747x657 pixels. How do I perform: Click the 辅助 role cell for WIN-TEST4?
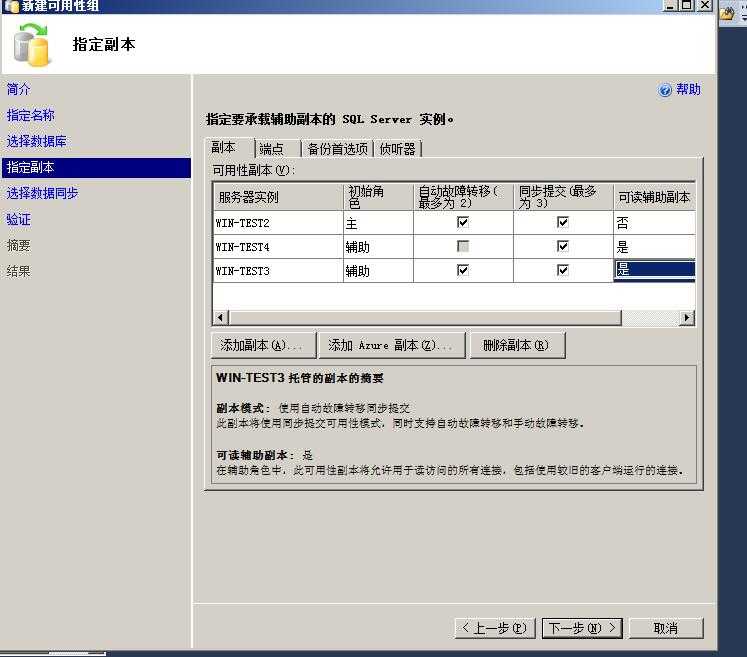point(378,247)
